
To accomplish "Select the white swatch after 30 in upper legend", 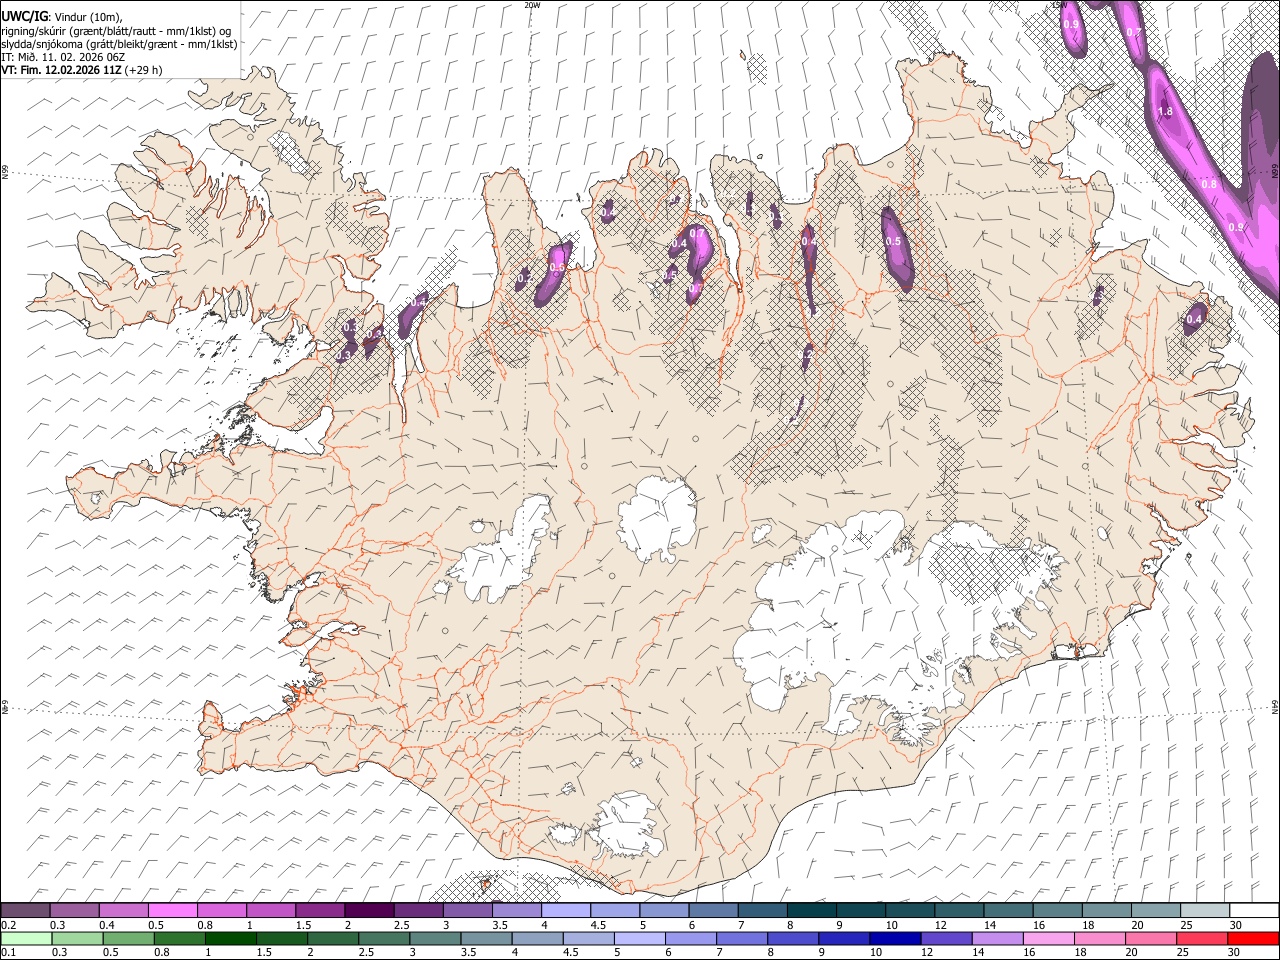I will [1254, 910].
